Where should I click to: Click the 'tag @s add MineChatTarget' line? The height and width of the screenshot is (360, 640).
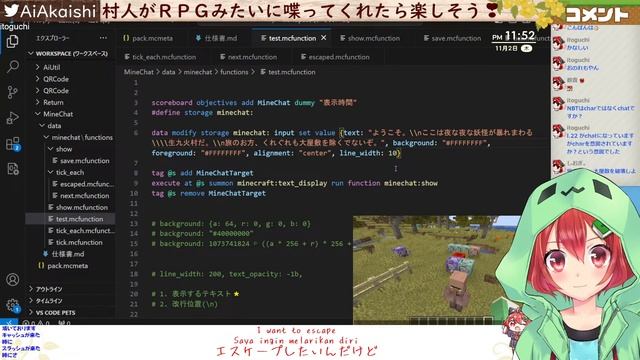coord(202,173)
